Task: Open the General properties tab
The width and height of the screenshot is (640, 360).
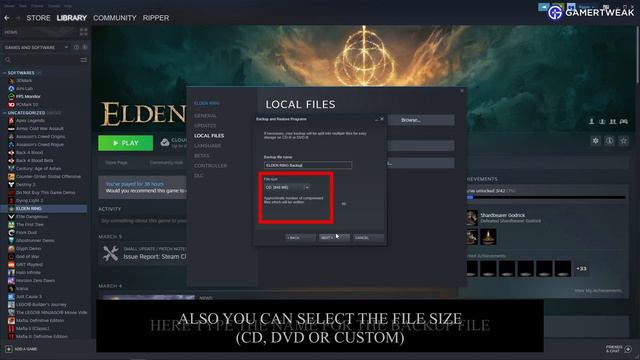Action: pyautogui.click(x=205, y=116)
